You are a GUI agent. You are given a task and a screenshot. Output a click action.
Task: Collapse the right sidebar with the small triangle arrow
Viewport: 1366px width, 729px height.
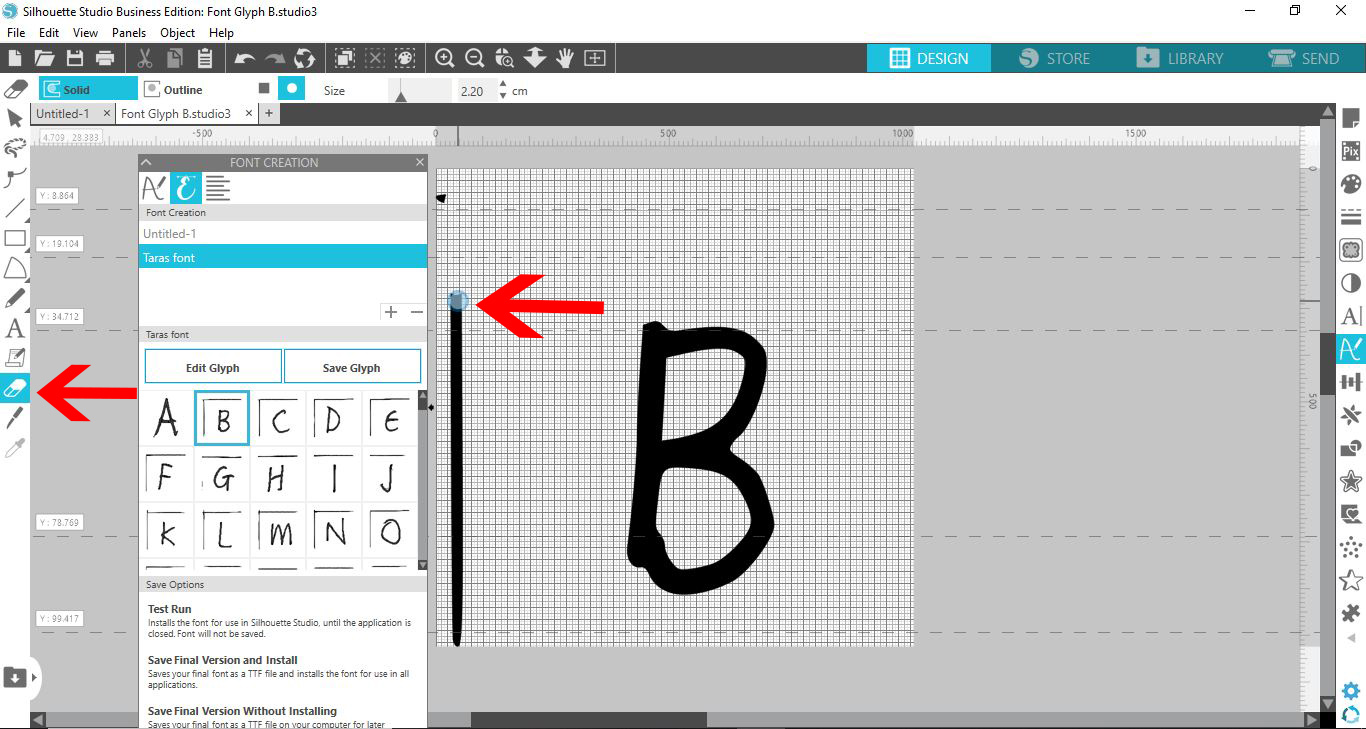coord(1351,638)
